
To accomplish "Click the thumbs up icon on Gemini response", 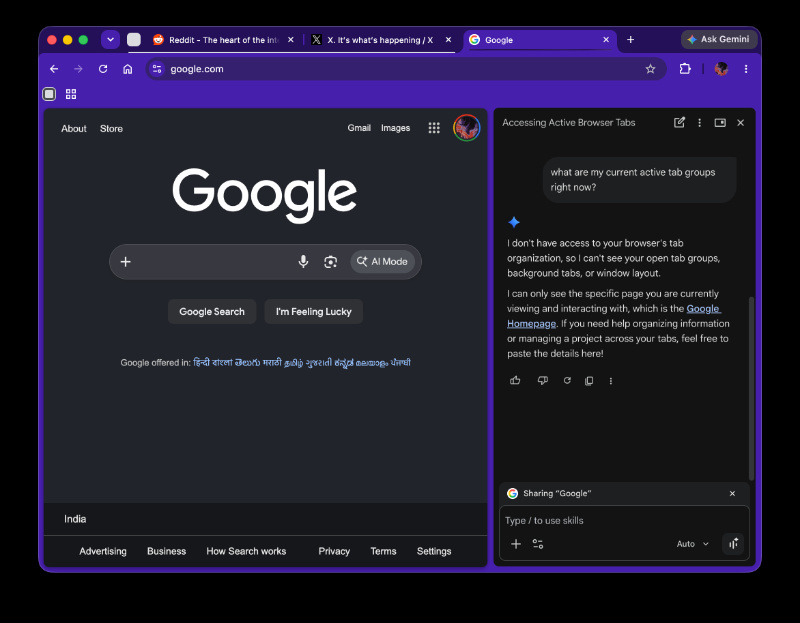I will click(515, 380).
